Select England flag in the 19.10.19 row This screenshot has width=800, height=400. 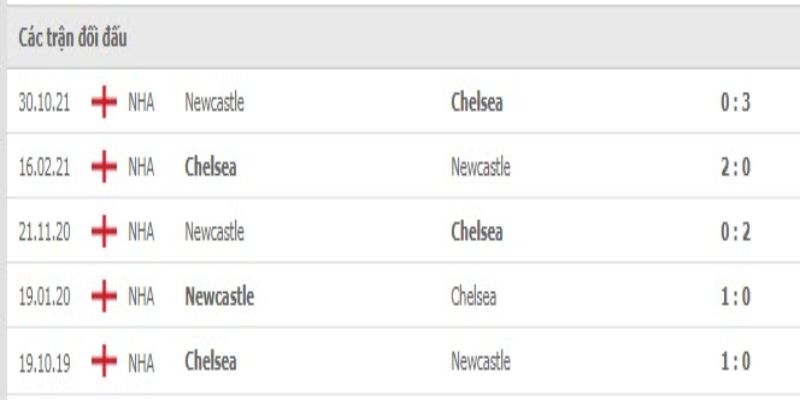point(104,361)
